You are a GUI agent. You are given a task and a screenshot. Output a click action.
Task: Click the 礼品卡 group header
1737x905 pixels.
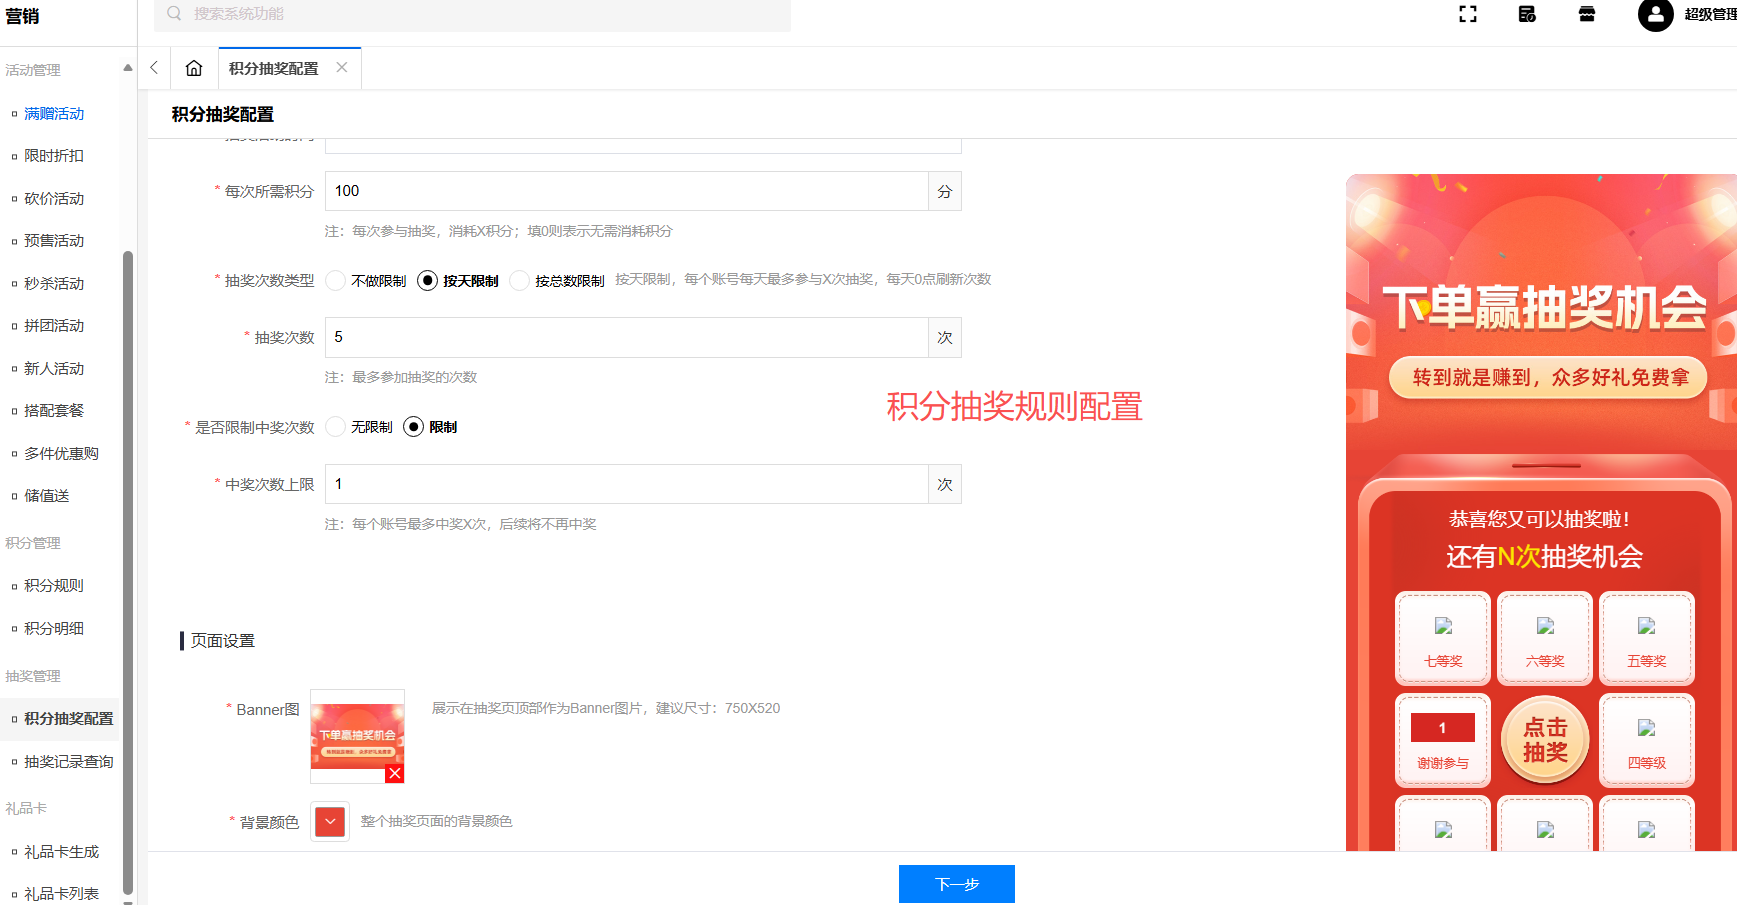click(x=26, y=808)
